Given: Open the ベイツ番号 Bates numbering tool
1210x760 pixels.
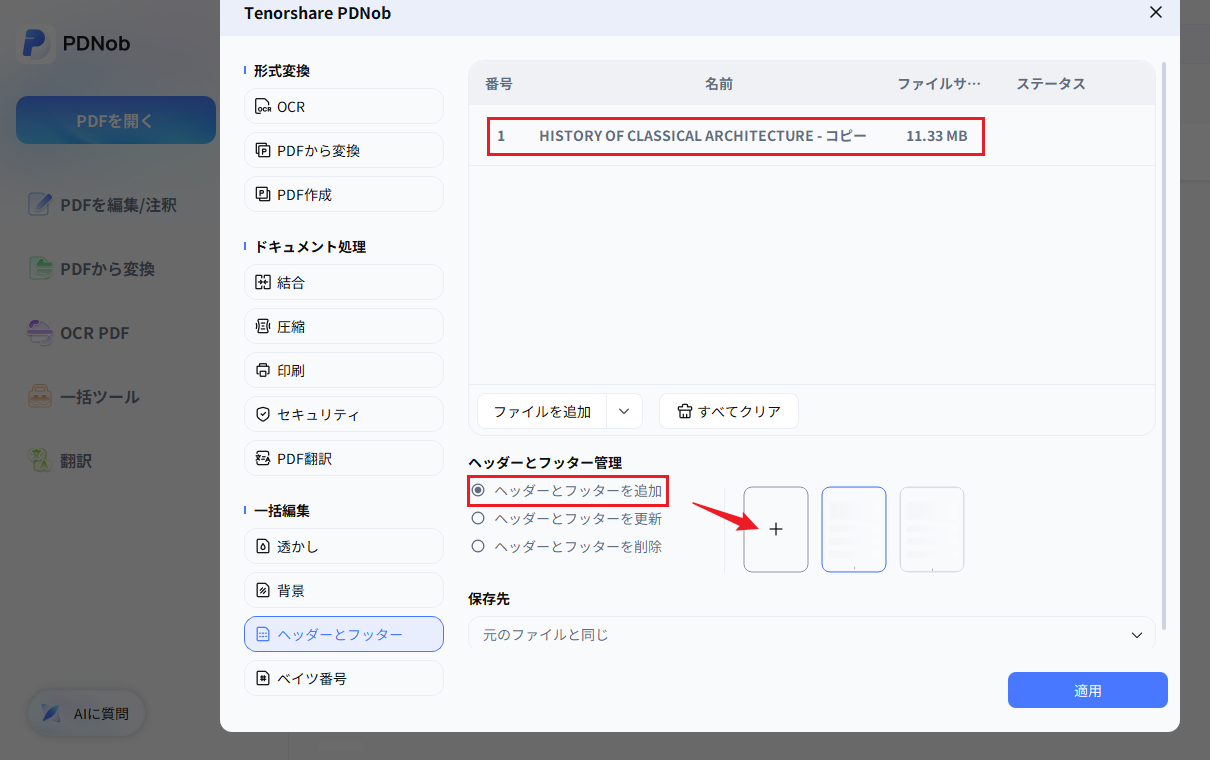Looking at the screenshot, I should point(343,678).
